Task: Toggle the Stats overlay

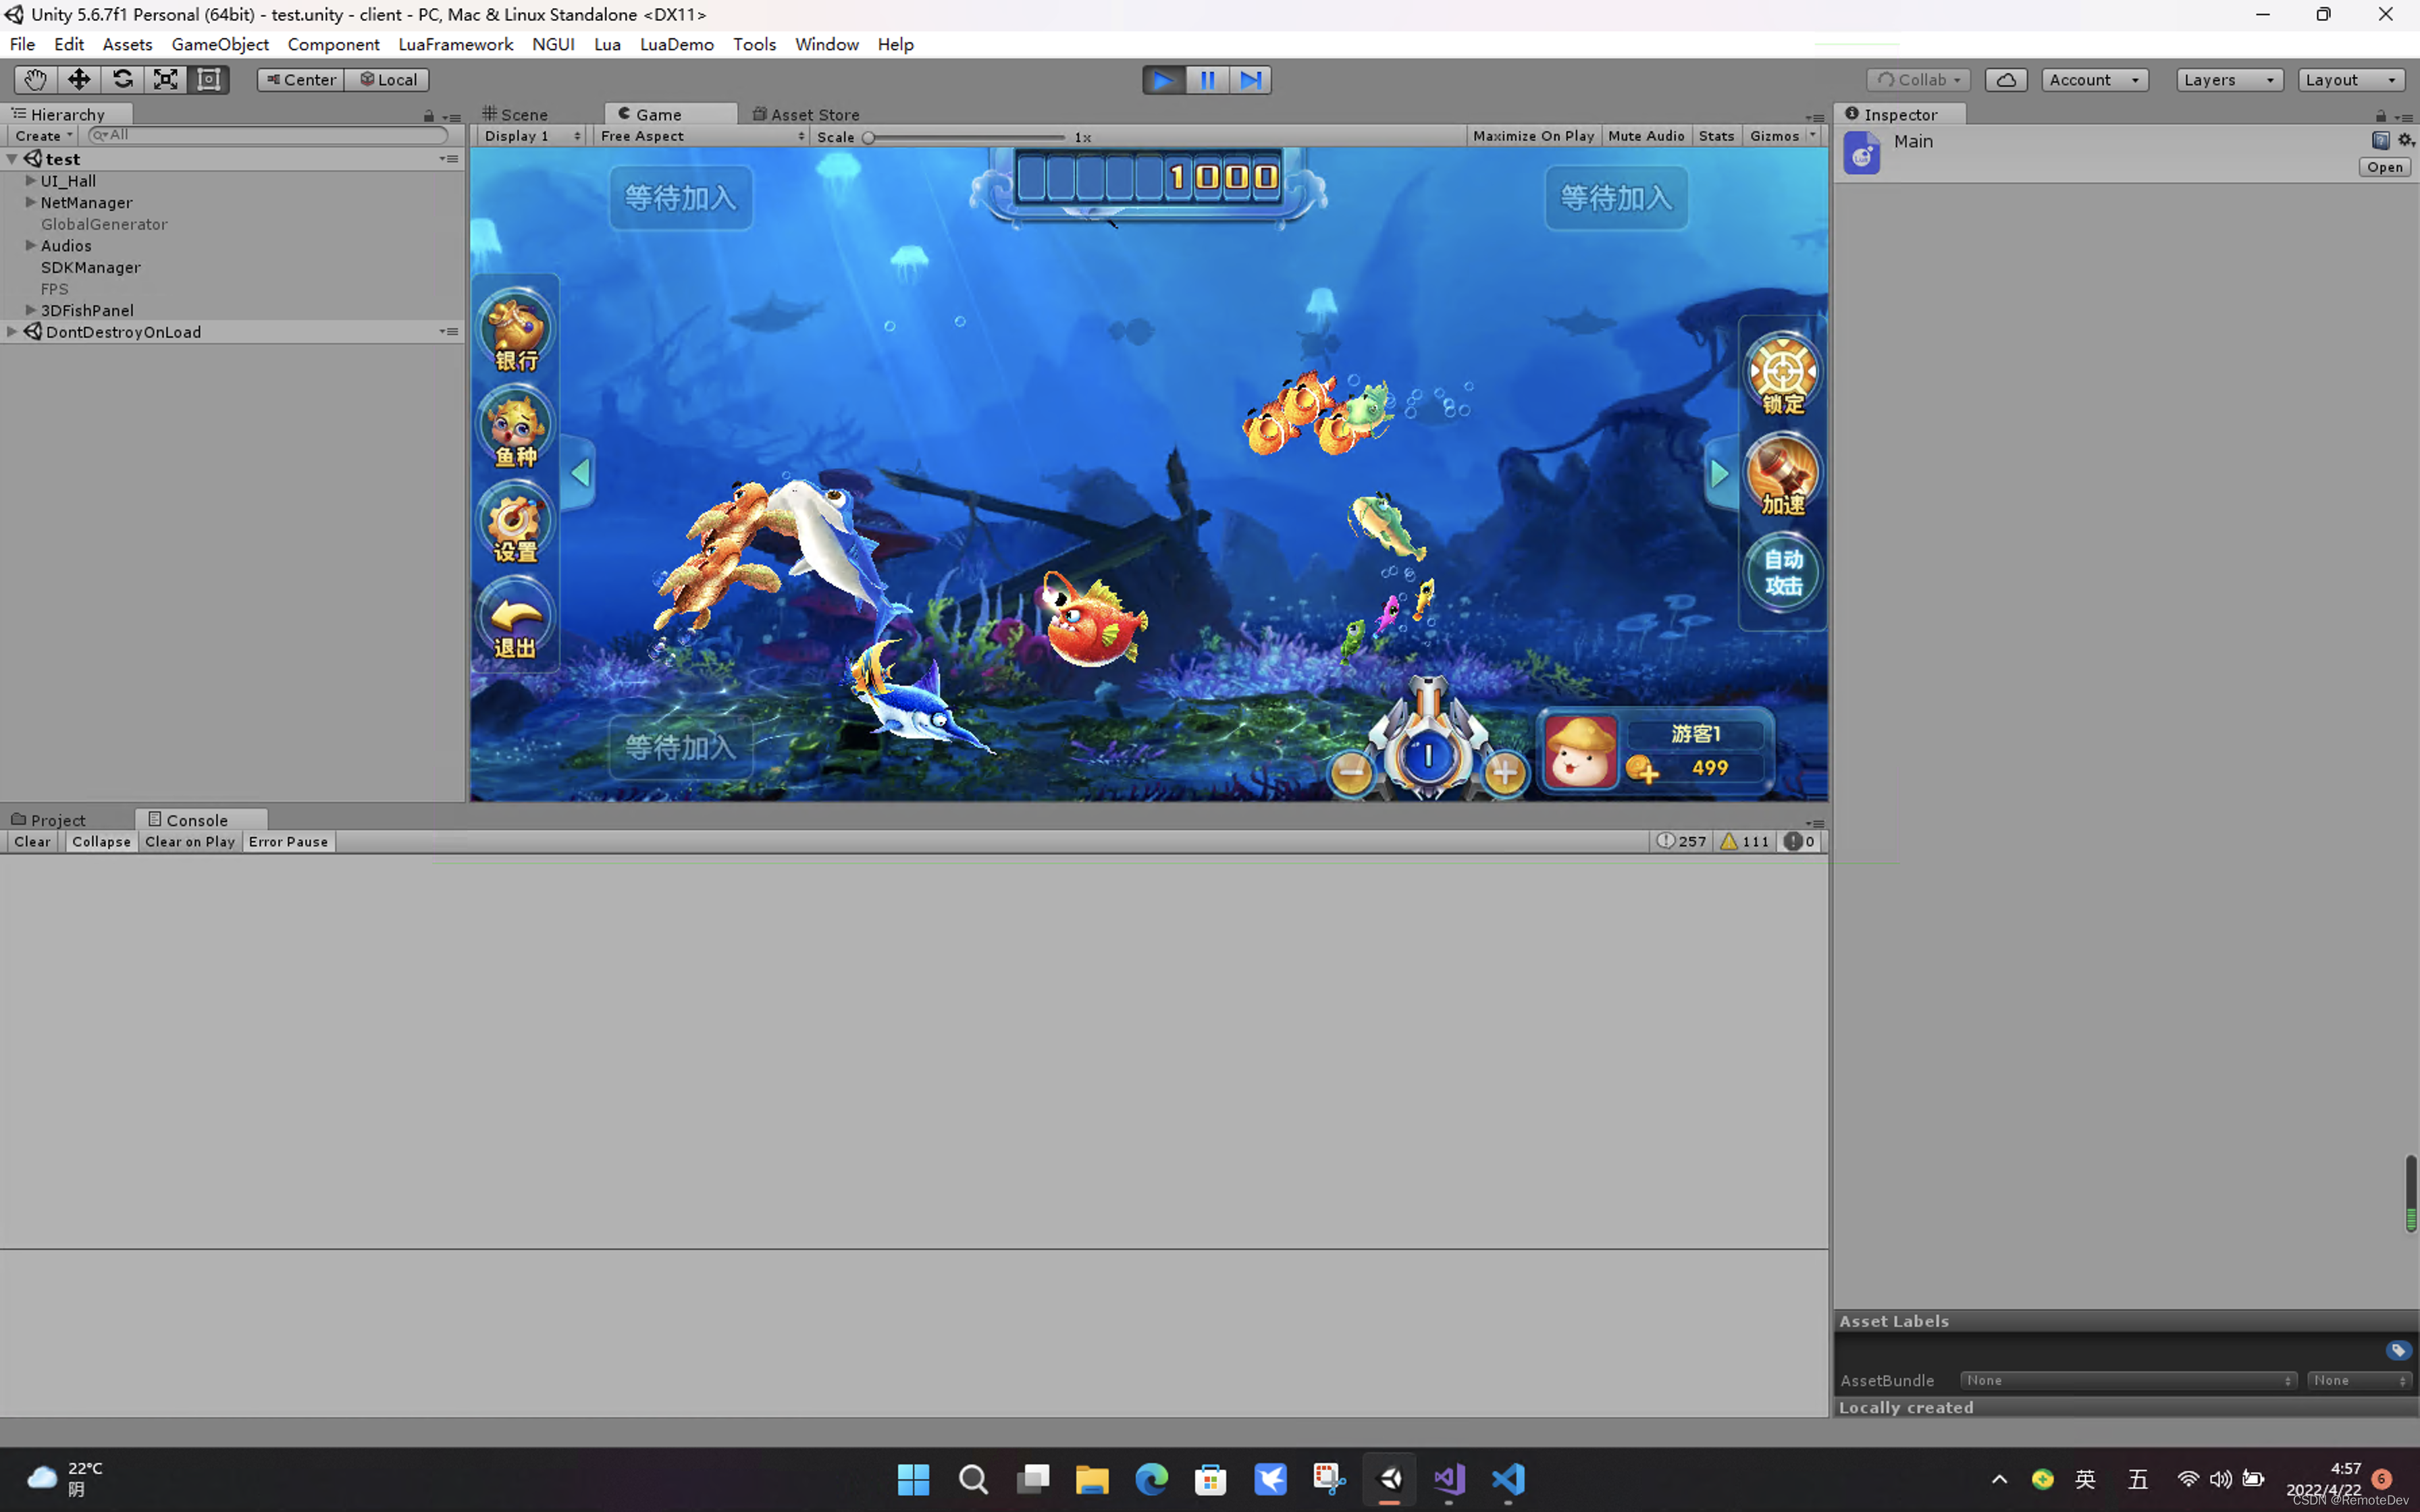Action: click(1716, 136)
